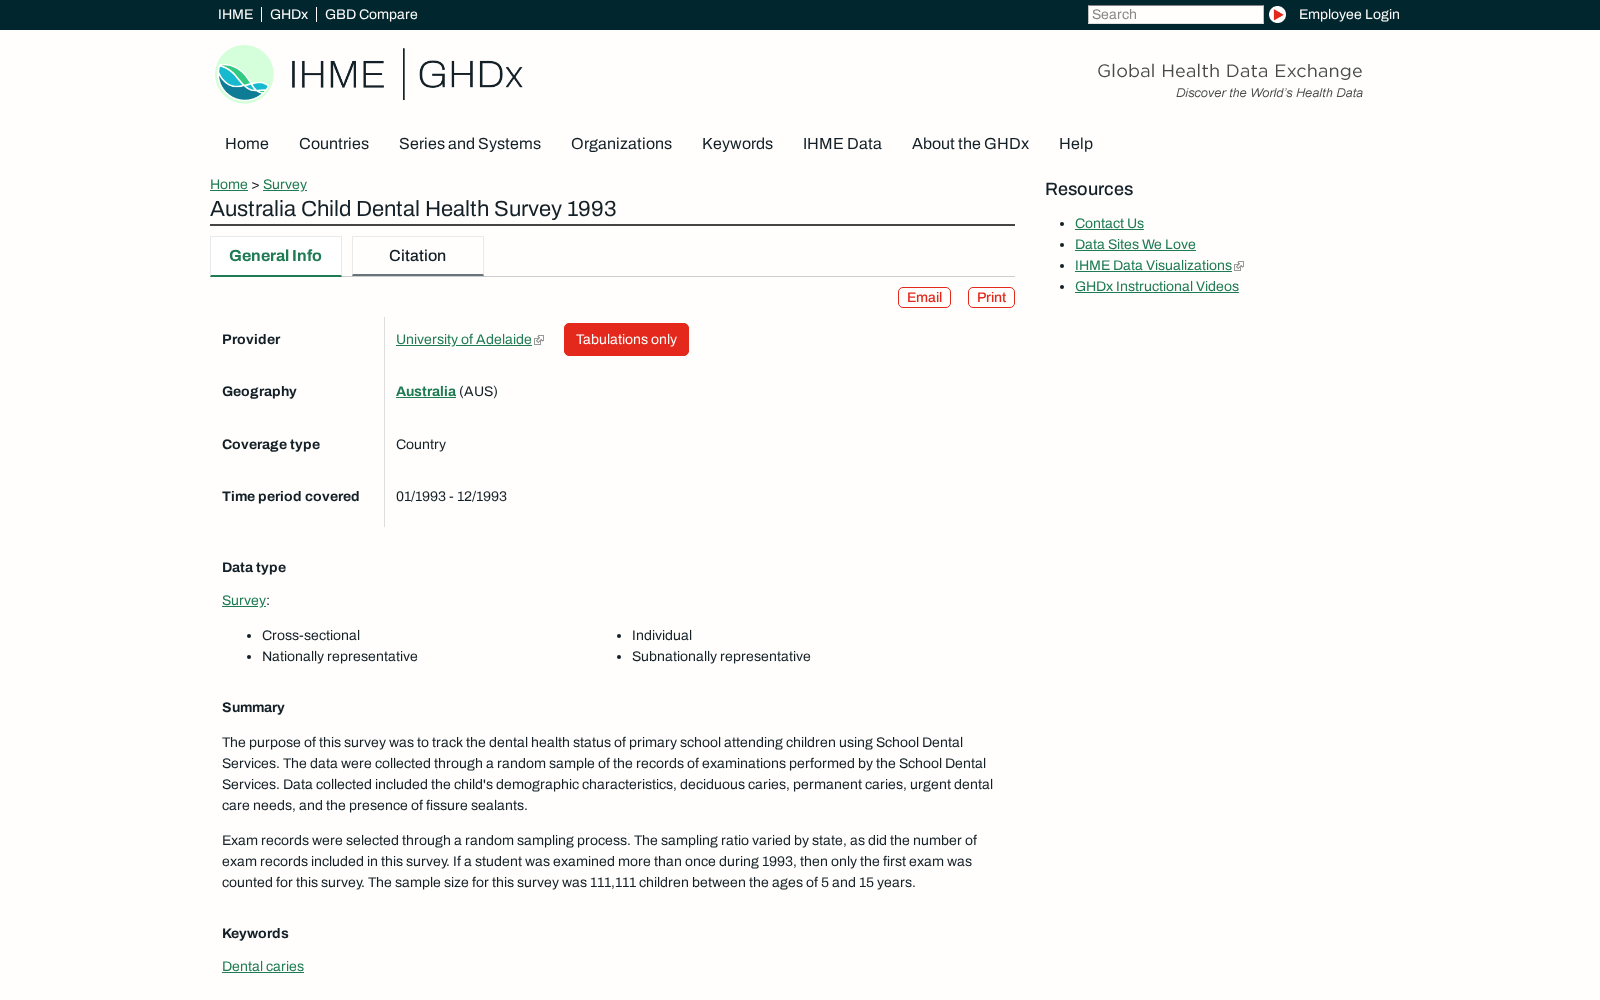Click the Nationally representative list item
The height and width of the screenshot is (1000, 1600).
[340, 657]
